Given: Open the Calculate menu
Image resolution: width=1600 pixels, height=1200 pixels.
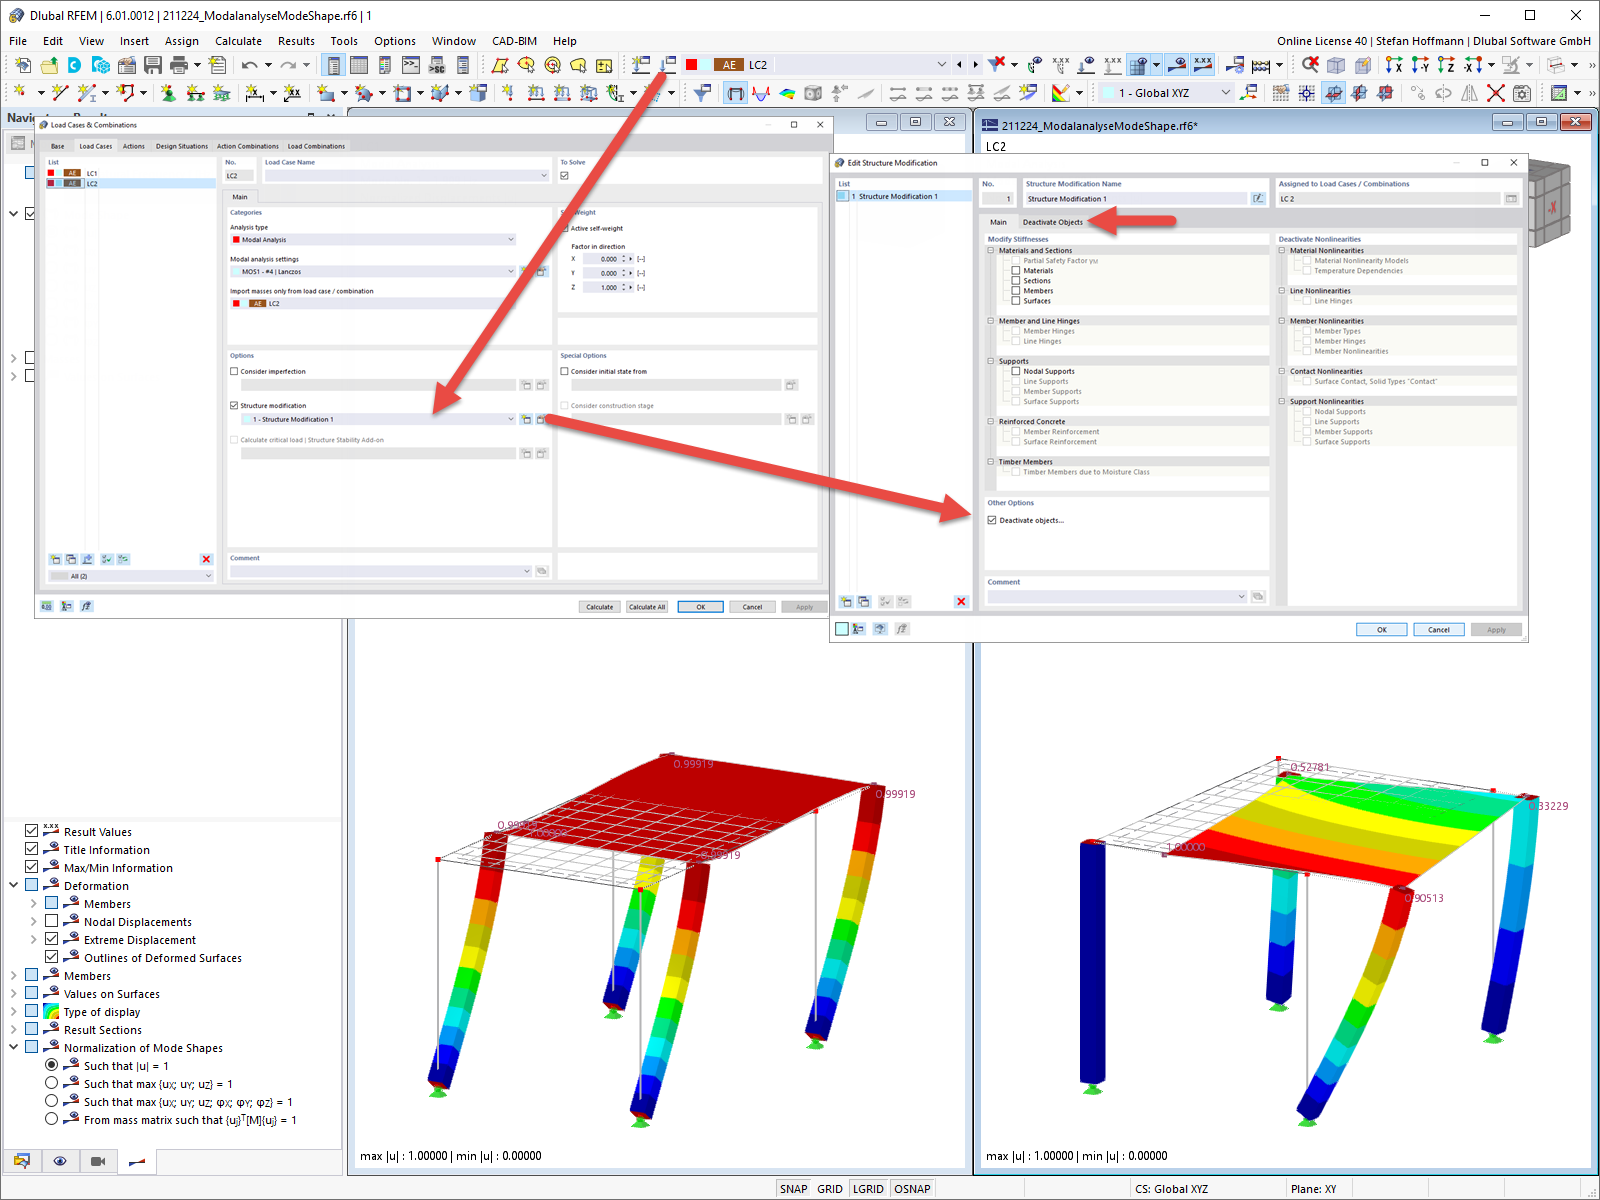Looking at the screenshot, I should point(238,41).
